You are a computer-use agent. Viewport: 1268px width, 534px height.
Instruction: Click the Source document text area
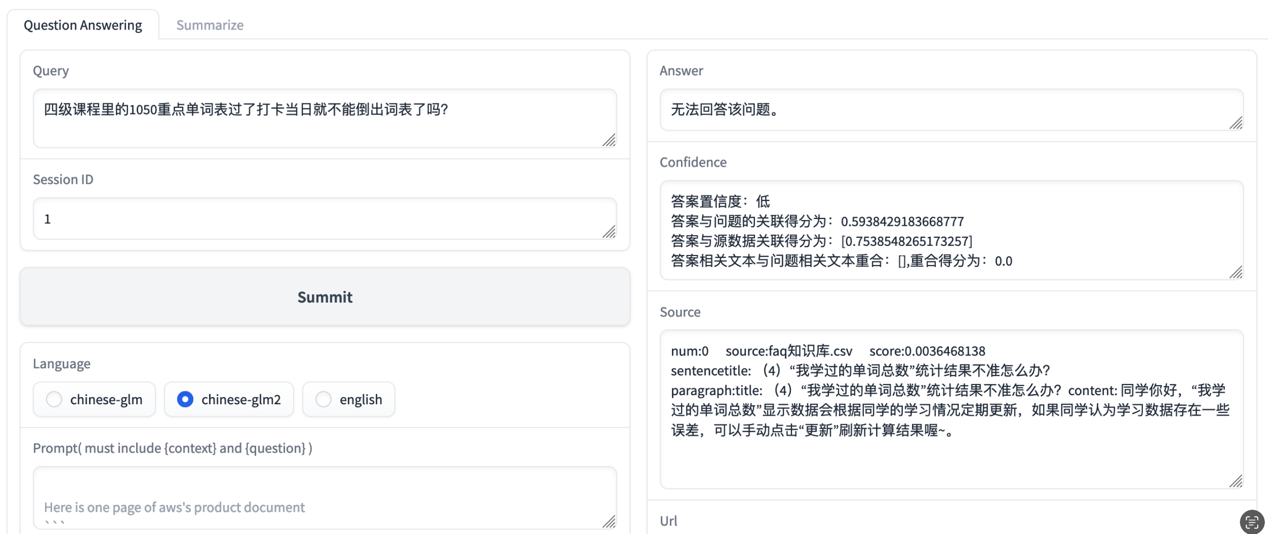click(x=951, y=409)
